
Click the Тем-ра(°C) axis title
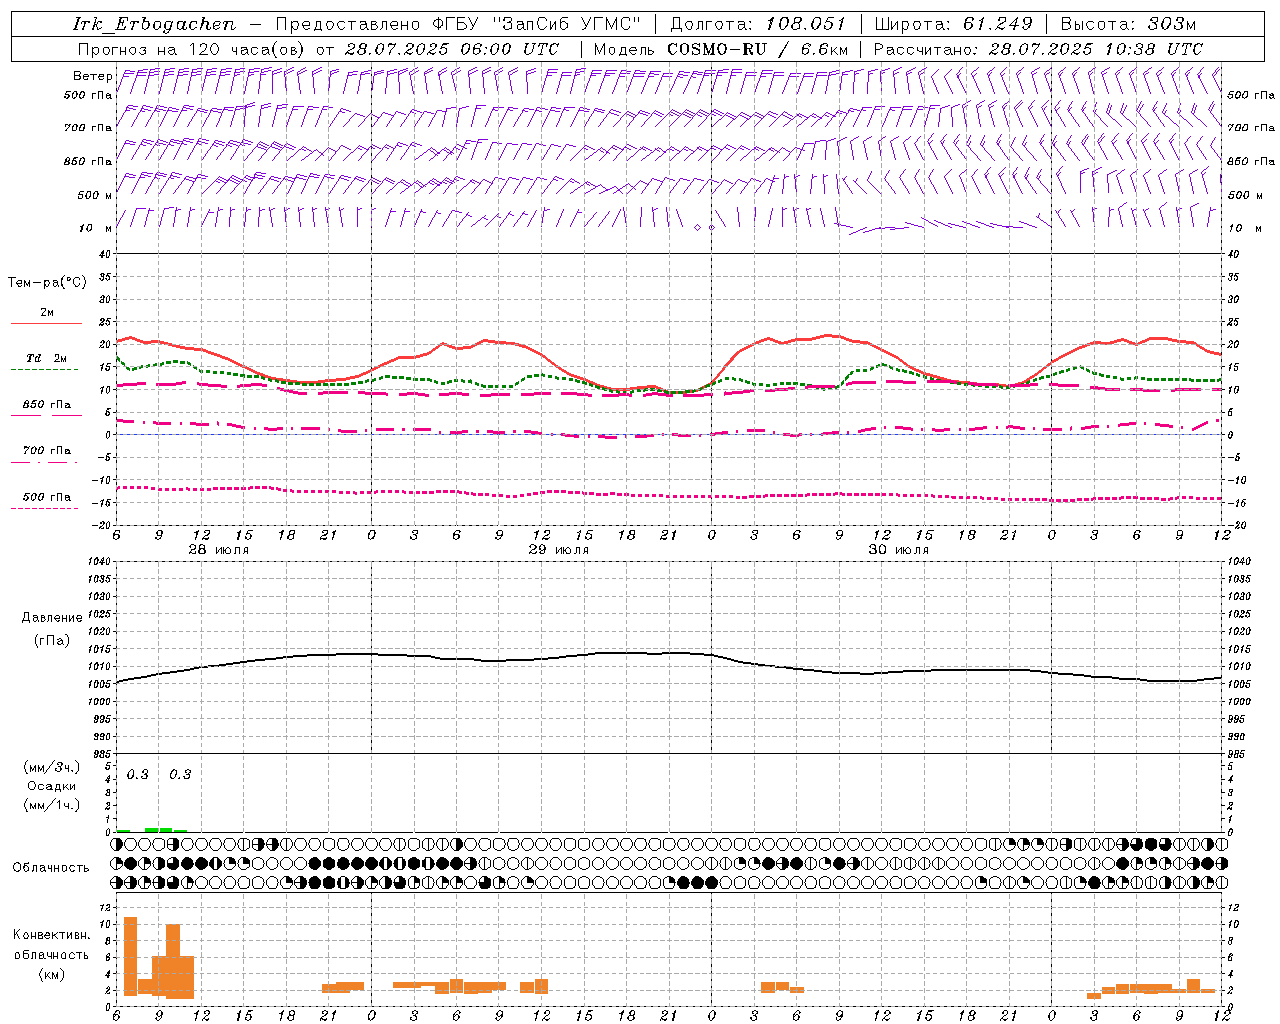[47, 283]
